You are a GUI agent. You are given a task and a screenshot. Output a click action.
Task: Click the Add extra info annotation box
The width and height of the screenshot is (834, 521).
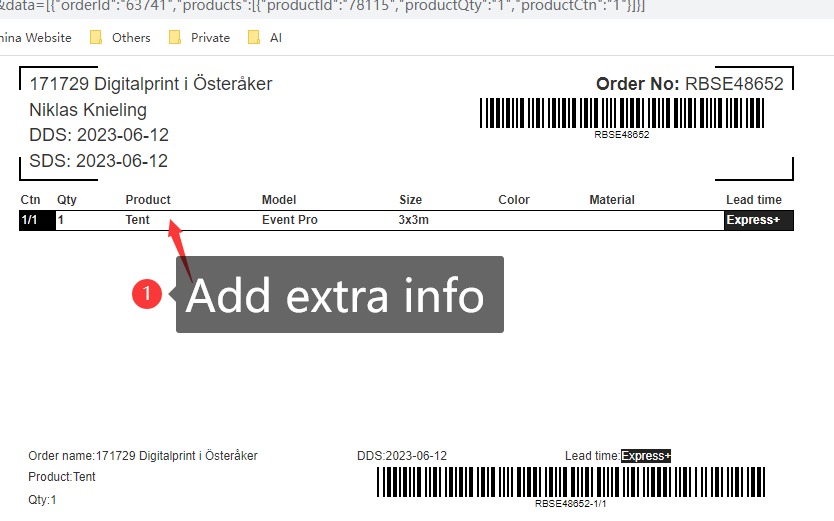pos(340,295)
